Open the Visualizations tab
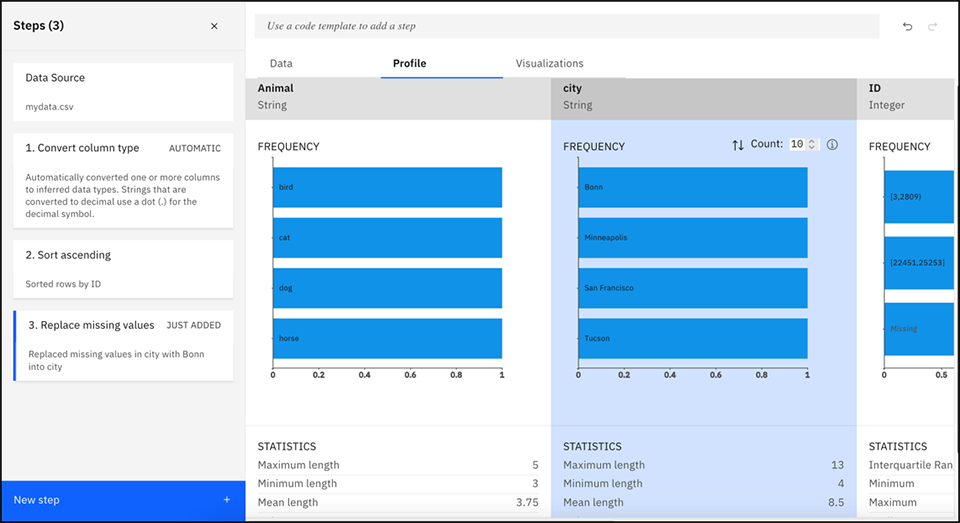Screen dimensions: 960x523 [549, 63]
